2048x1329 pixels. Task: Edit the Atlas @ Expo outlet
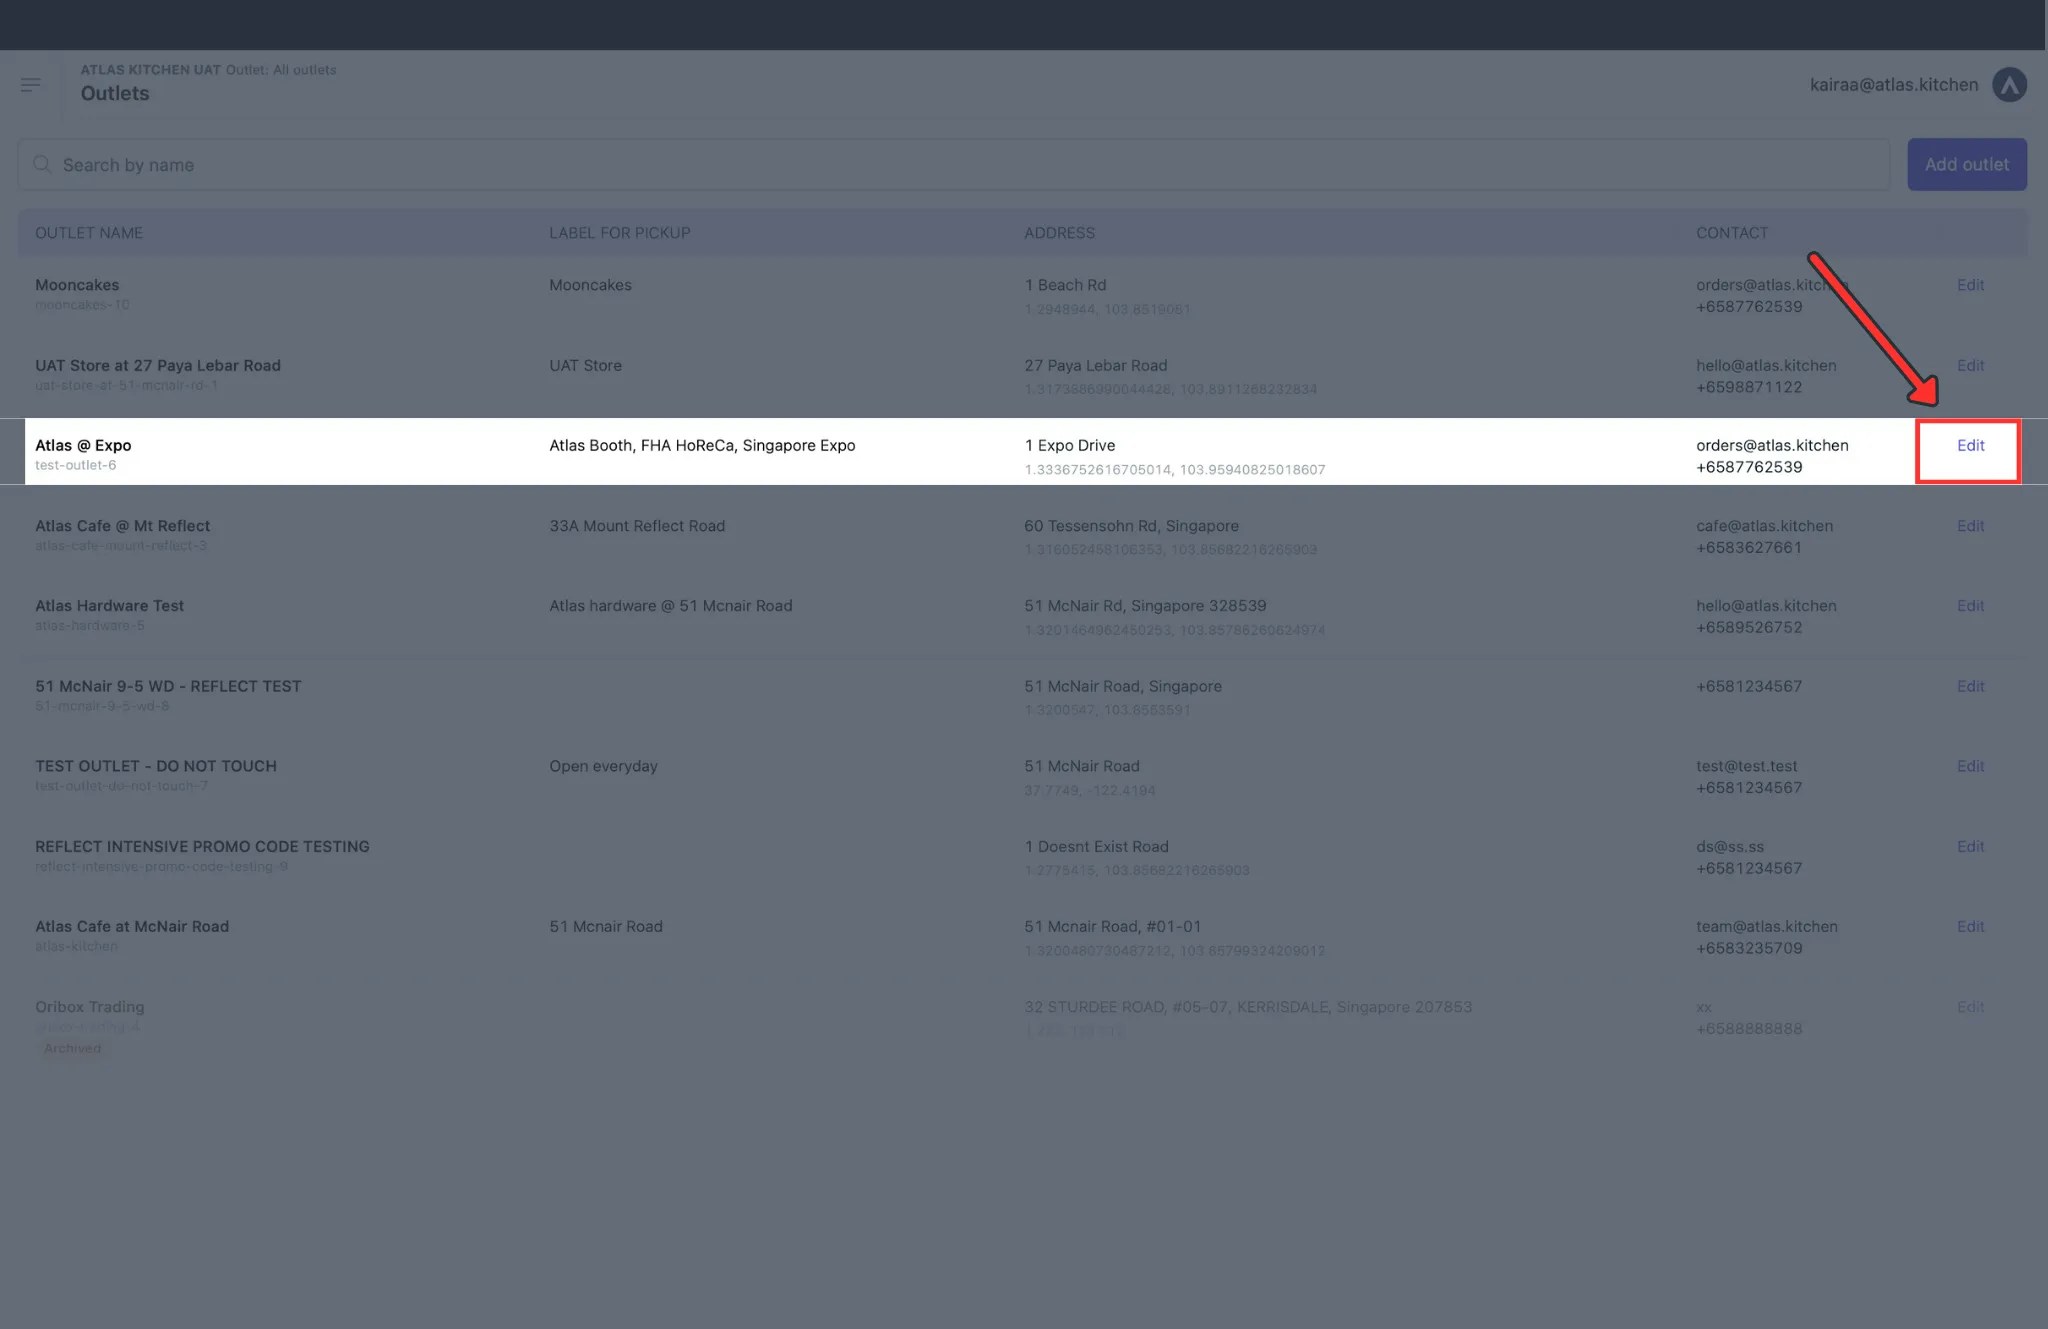pyautogui.click(x=1969, y=446)
